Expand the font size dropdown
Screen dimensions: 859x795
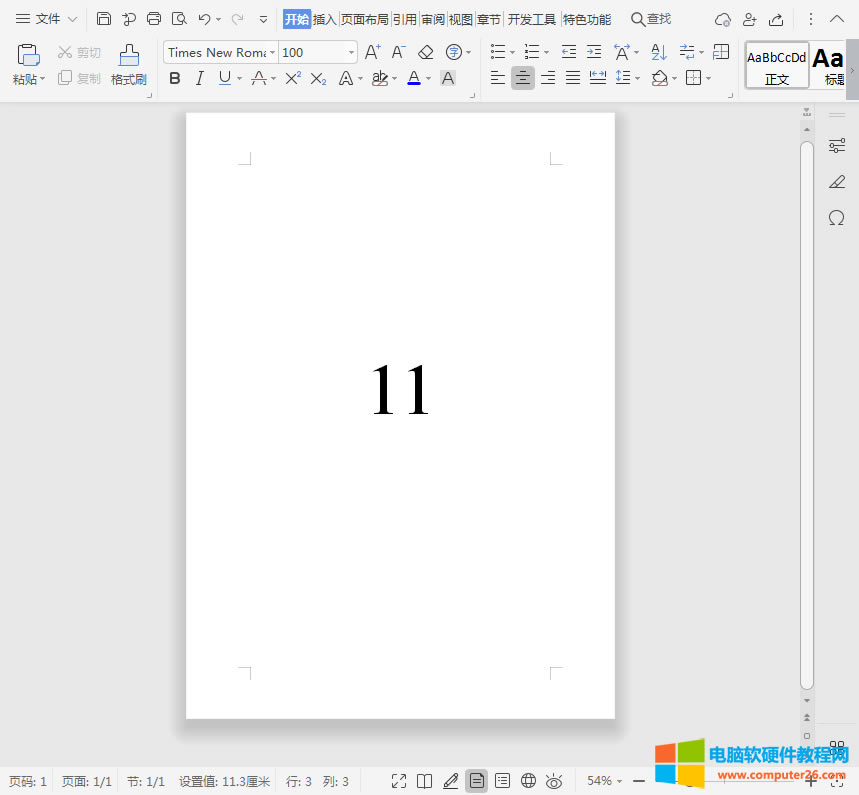point(351,52)
